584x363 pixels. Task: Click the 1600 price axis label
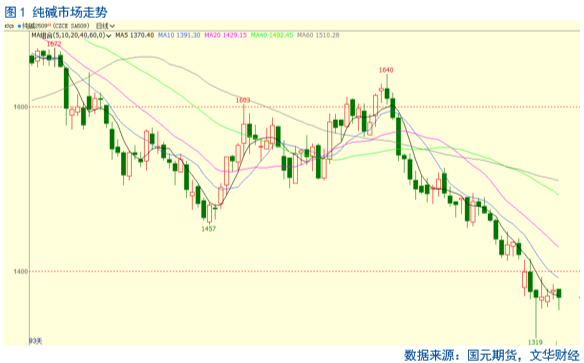21,107
